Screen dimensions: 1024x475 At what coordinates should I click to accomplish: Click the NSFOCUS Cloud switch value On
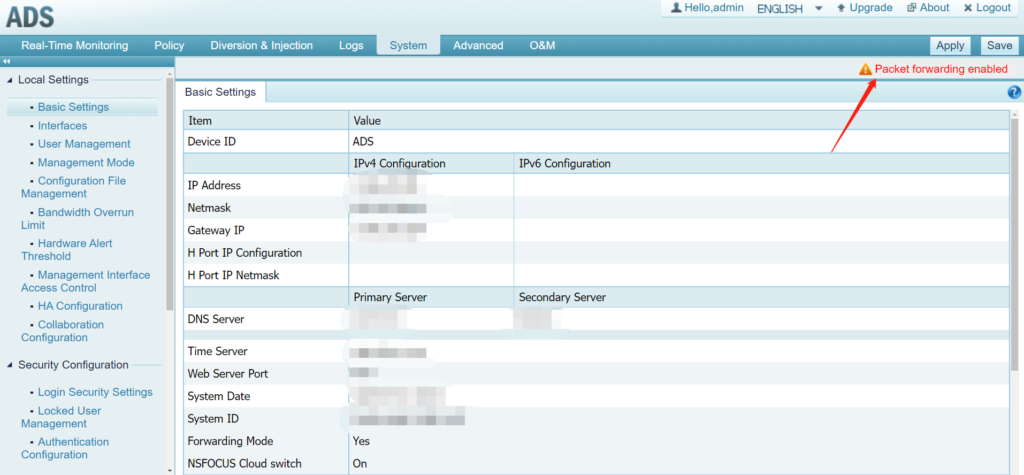click(x=360, y=463)
